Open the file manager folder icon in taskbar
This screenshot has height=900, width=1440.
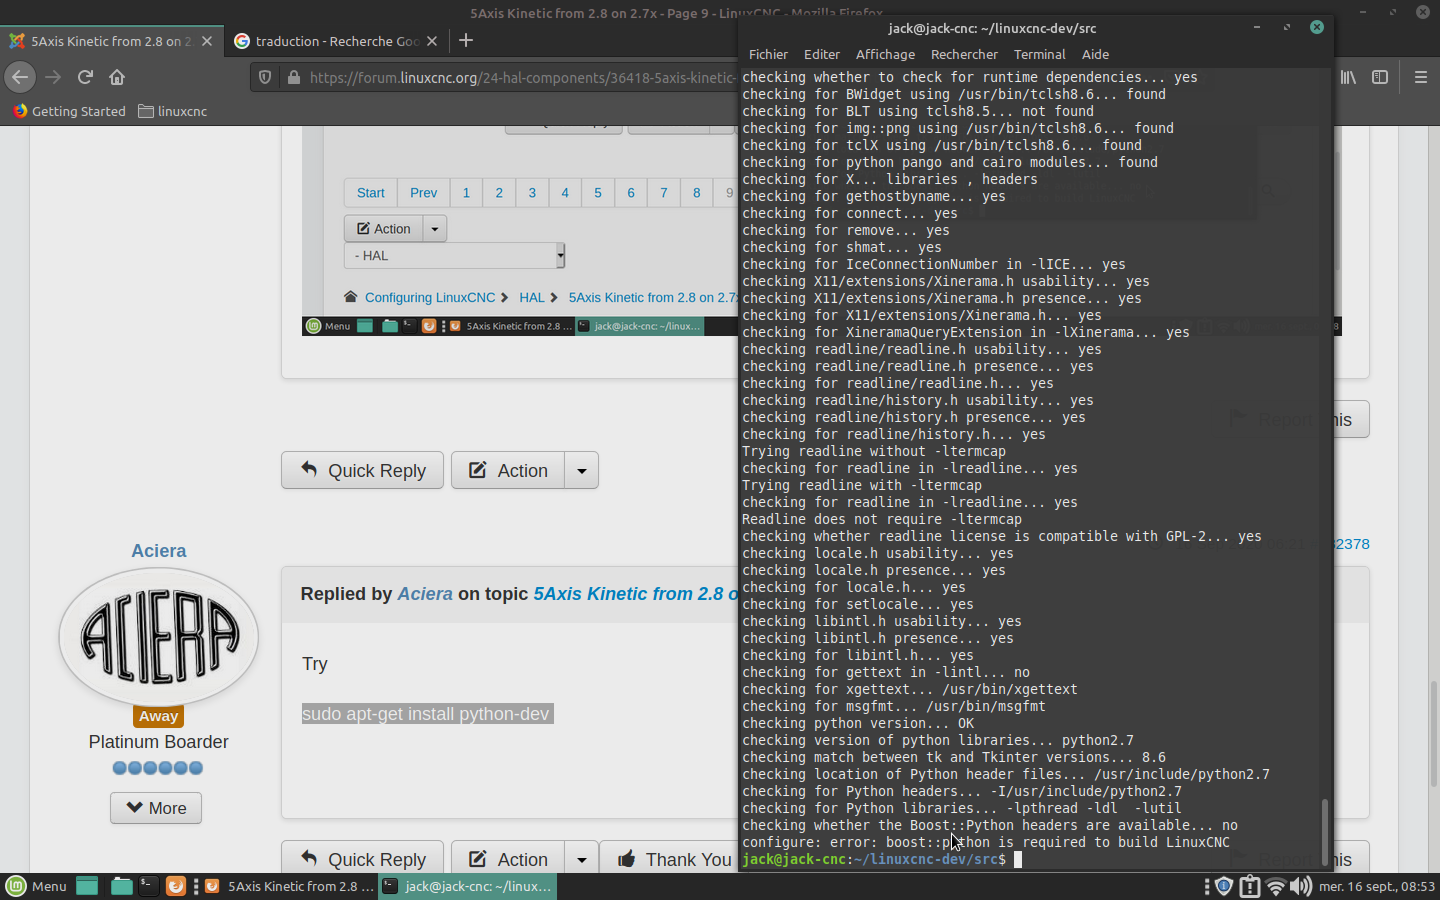click(121, 886)
